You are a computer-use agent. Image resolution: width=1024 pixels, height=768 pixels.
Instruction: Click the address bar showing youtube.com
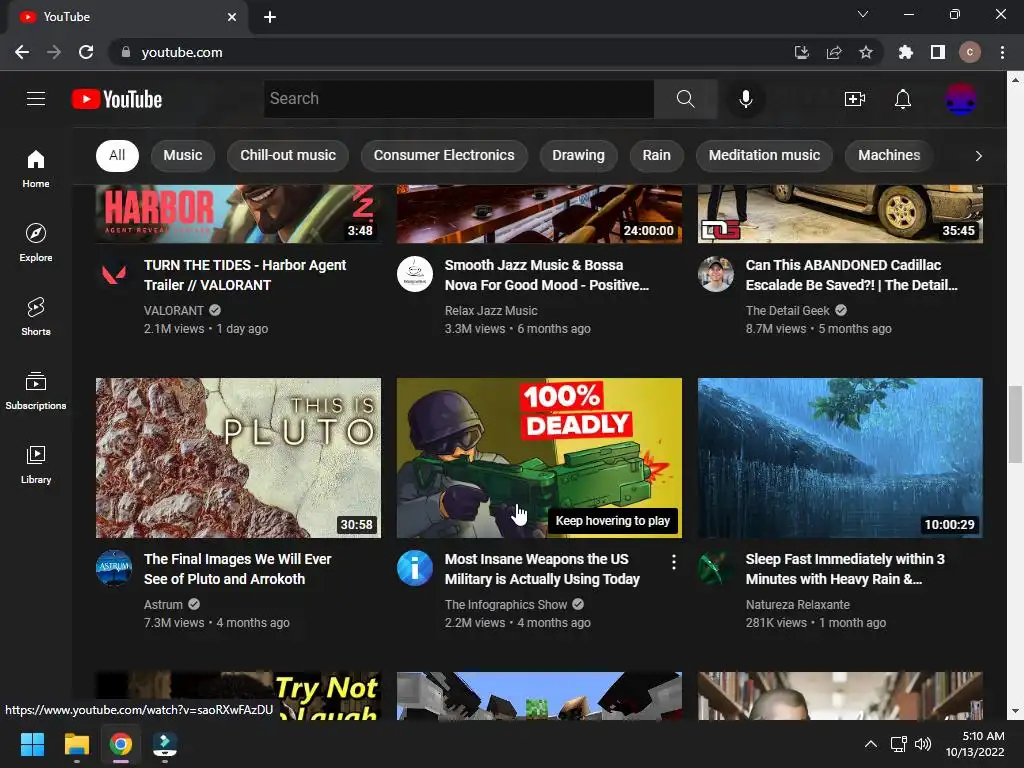pos(451,52)
